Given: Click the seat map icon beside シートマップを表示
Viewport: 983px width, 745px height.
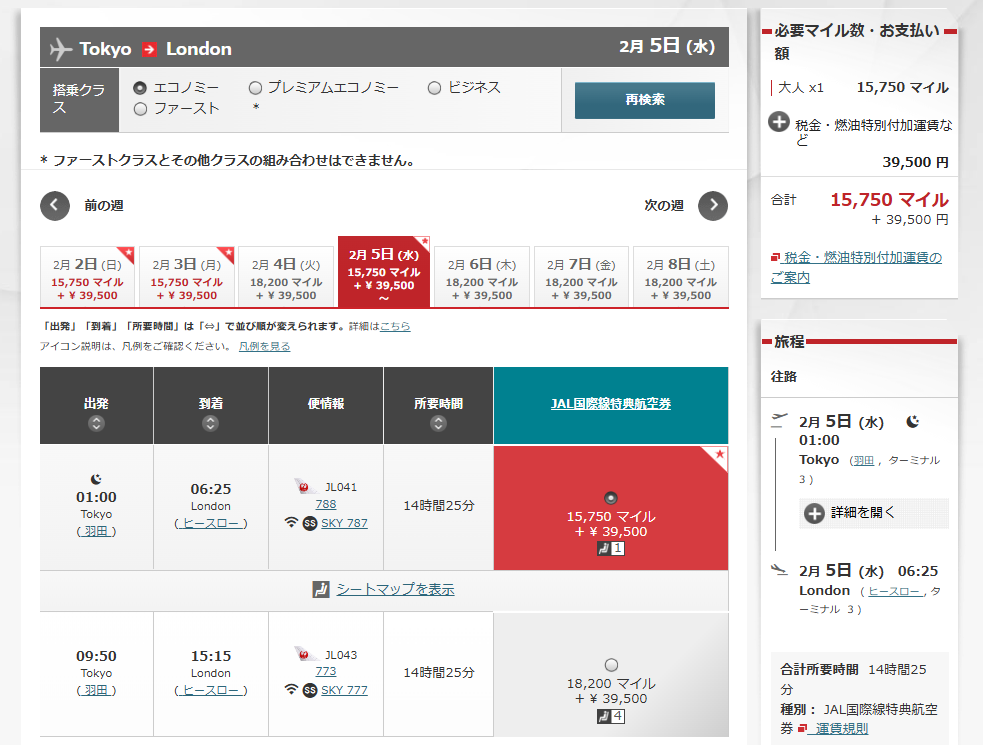Looking at the screenshot, I should coord(320,589).
